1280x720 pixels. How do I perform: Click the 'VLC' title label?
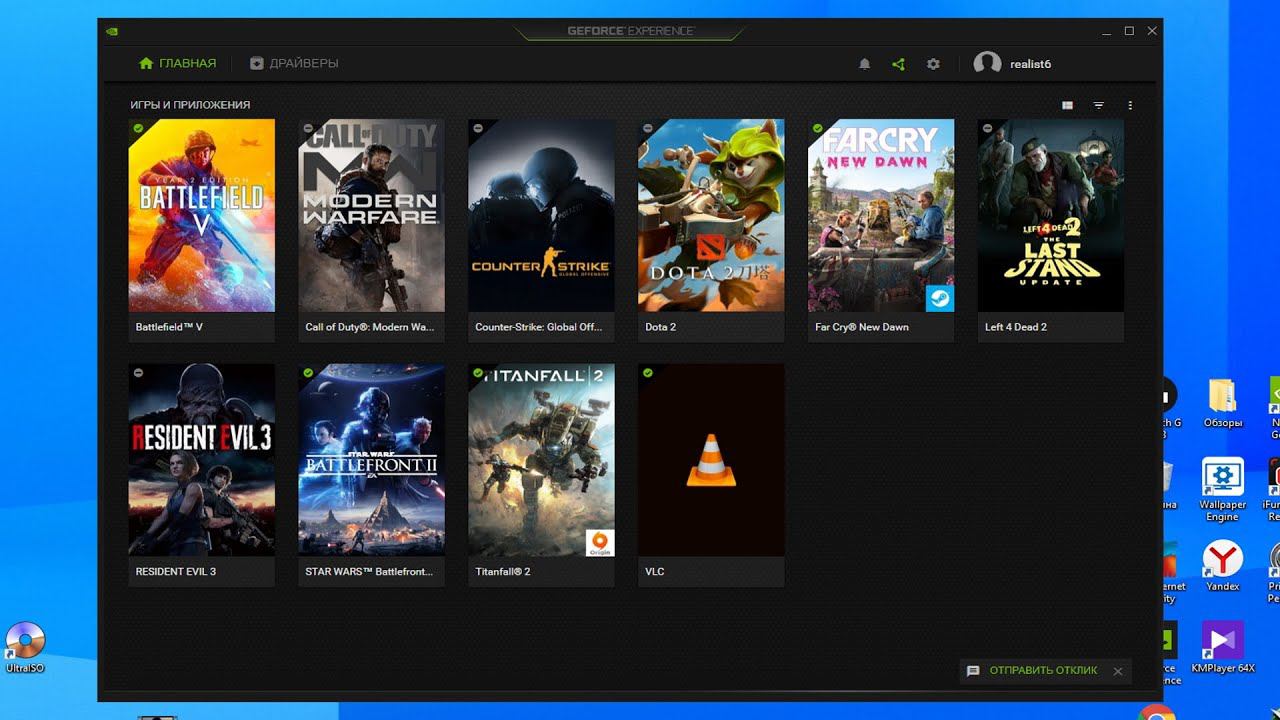pyautogui.click(x=655, y=572)
